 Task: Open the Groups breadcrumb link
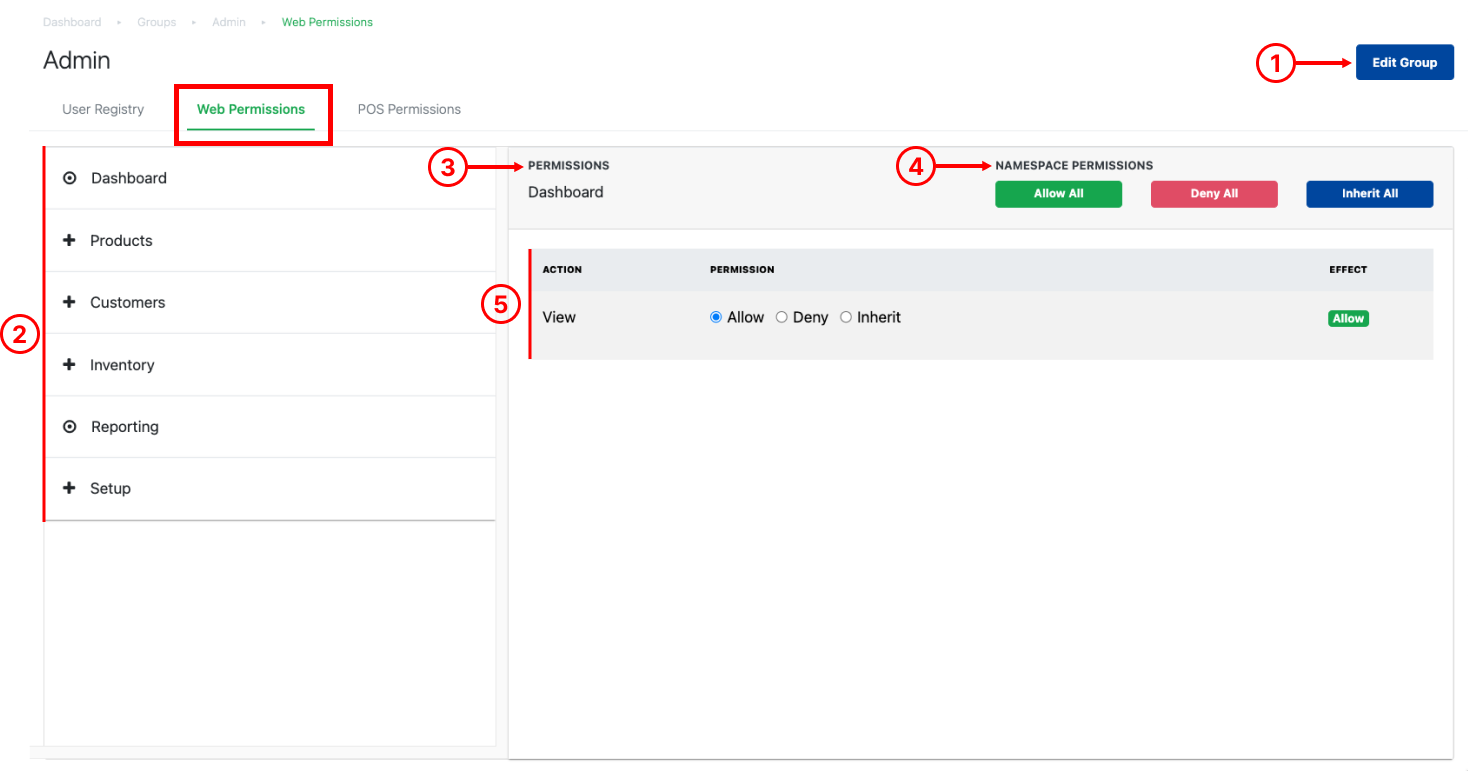[x=157, y=22]
